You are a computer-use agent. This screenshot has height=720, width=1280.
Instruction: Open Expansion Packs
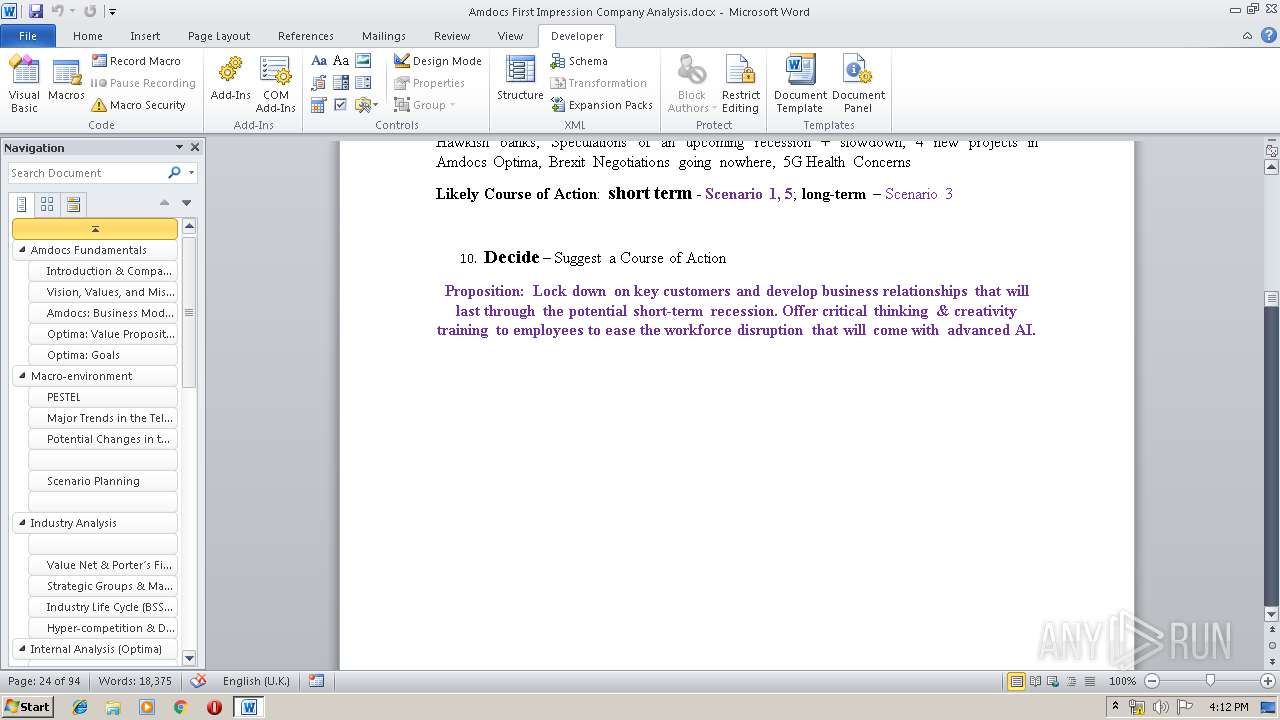click(601, 105)
